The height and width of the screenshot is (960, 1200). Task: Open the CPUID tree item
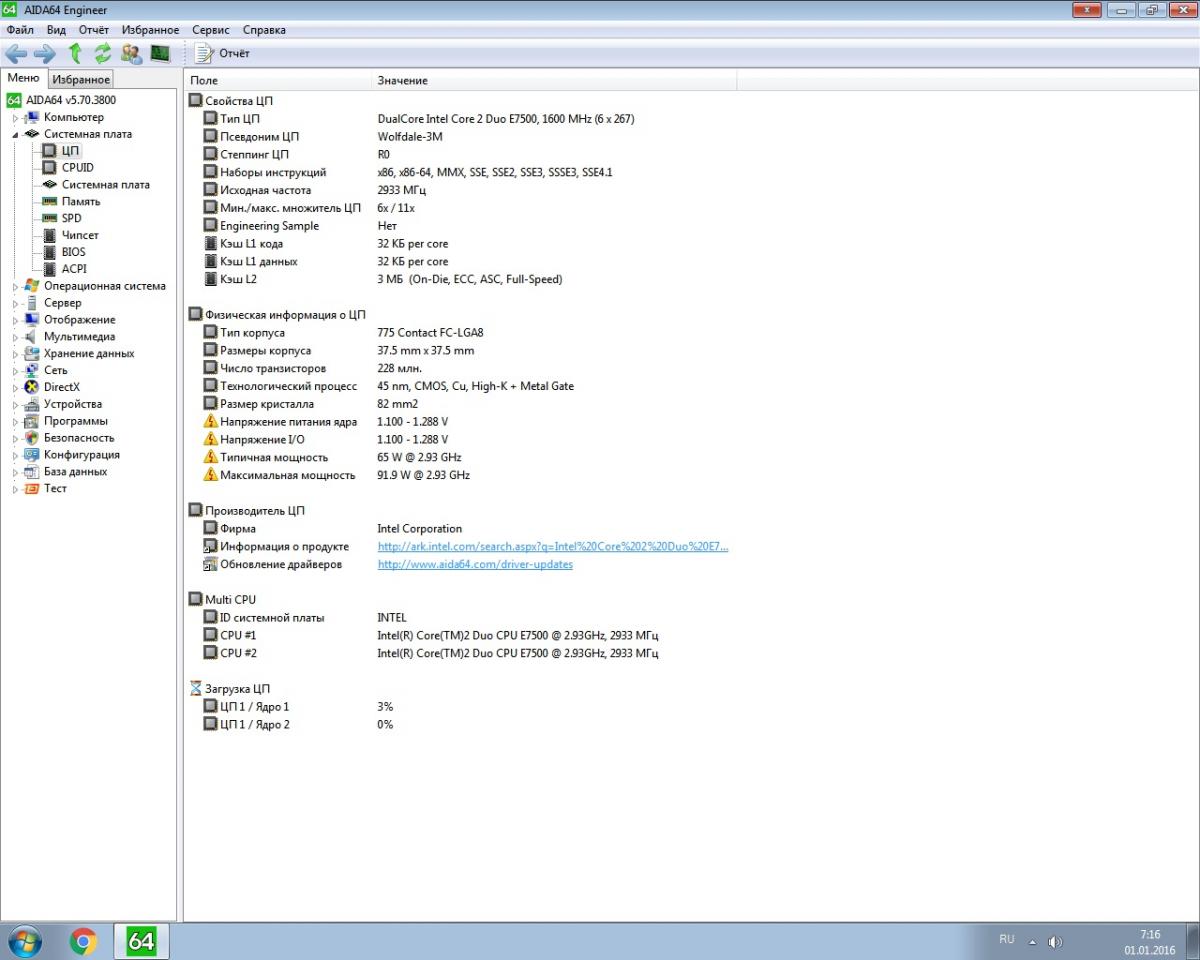[77, 168]
